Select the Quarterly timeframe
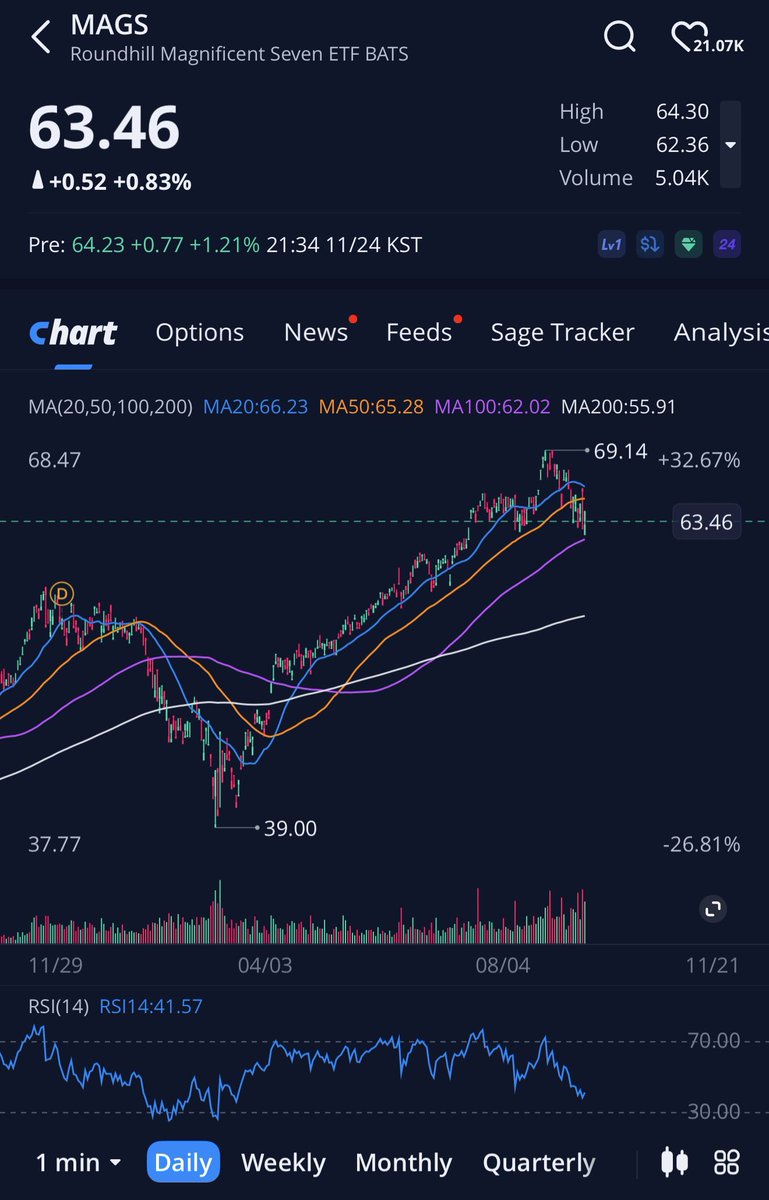This screenshot has height=1200, width=769. 539,1163
